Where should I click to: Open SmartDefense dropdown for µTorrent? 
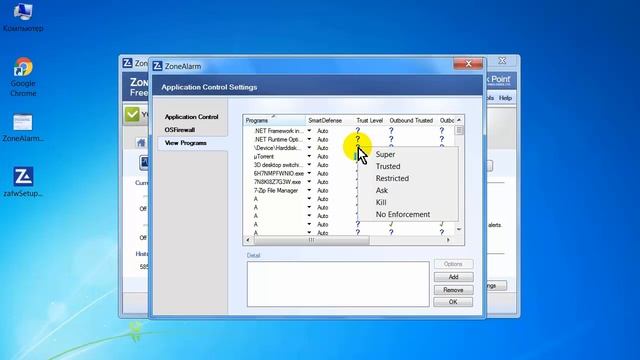click(x=309, y=156)
